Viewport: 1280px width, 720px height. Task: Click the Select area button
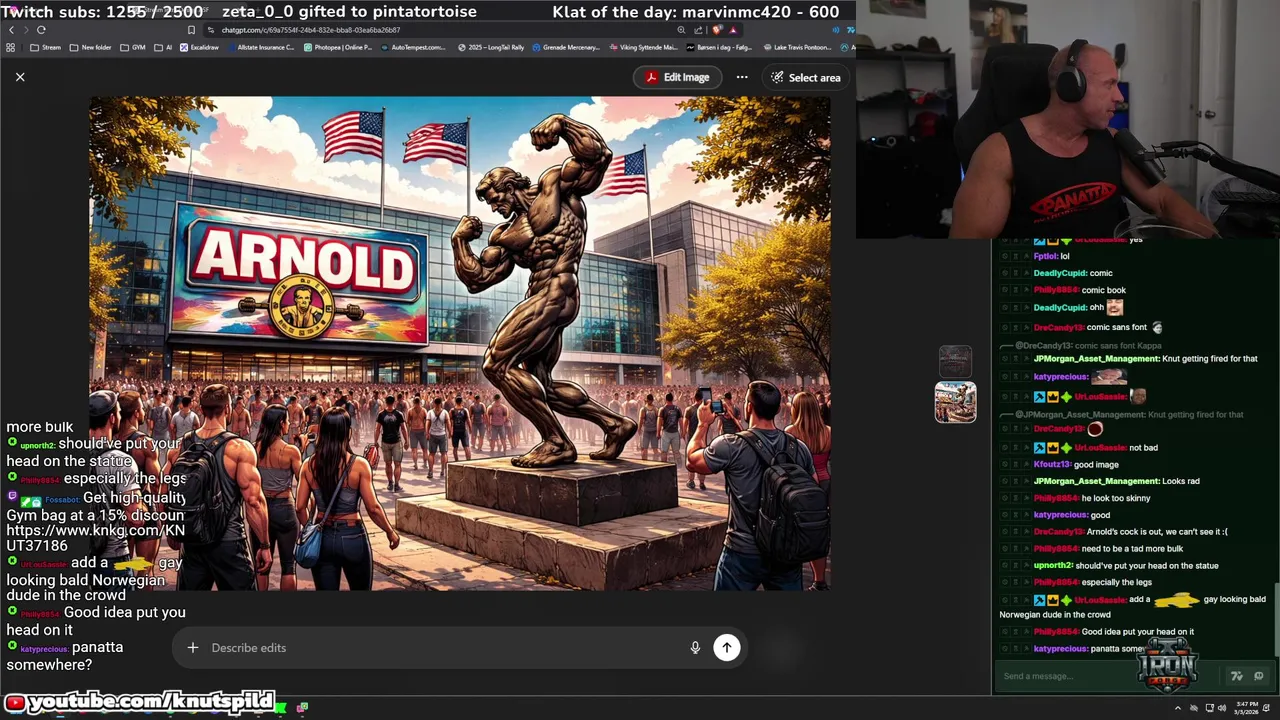coord(806,77)
